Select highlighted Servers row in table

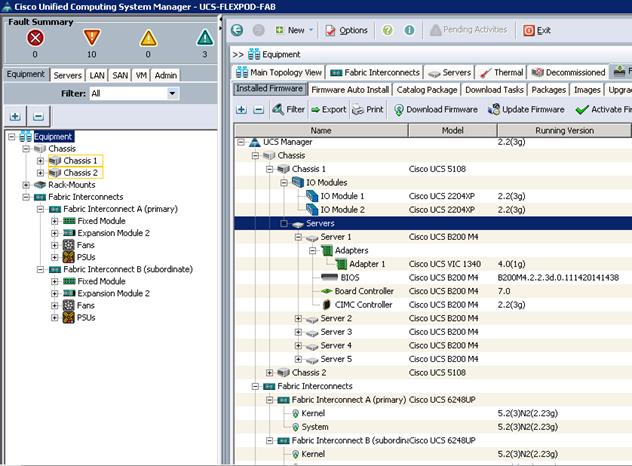click(x=433, y=223)
